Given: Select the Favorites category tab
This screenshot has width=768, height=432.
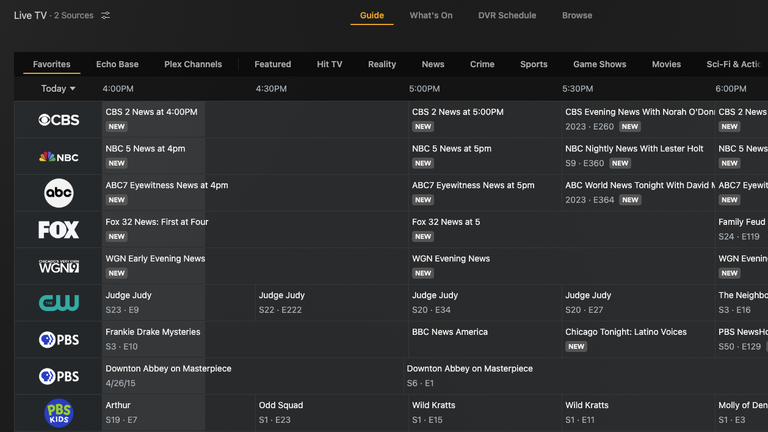Looking at the screenshot, I should point(51,64).
